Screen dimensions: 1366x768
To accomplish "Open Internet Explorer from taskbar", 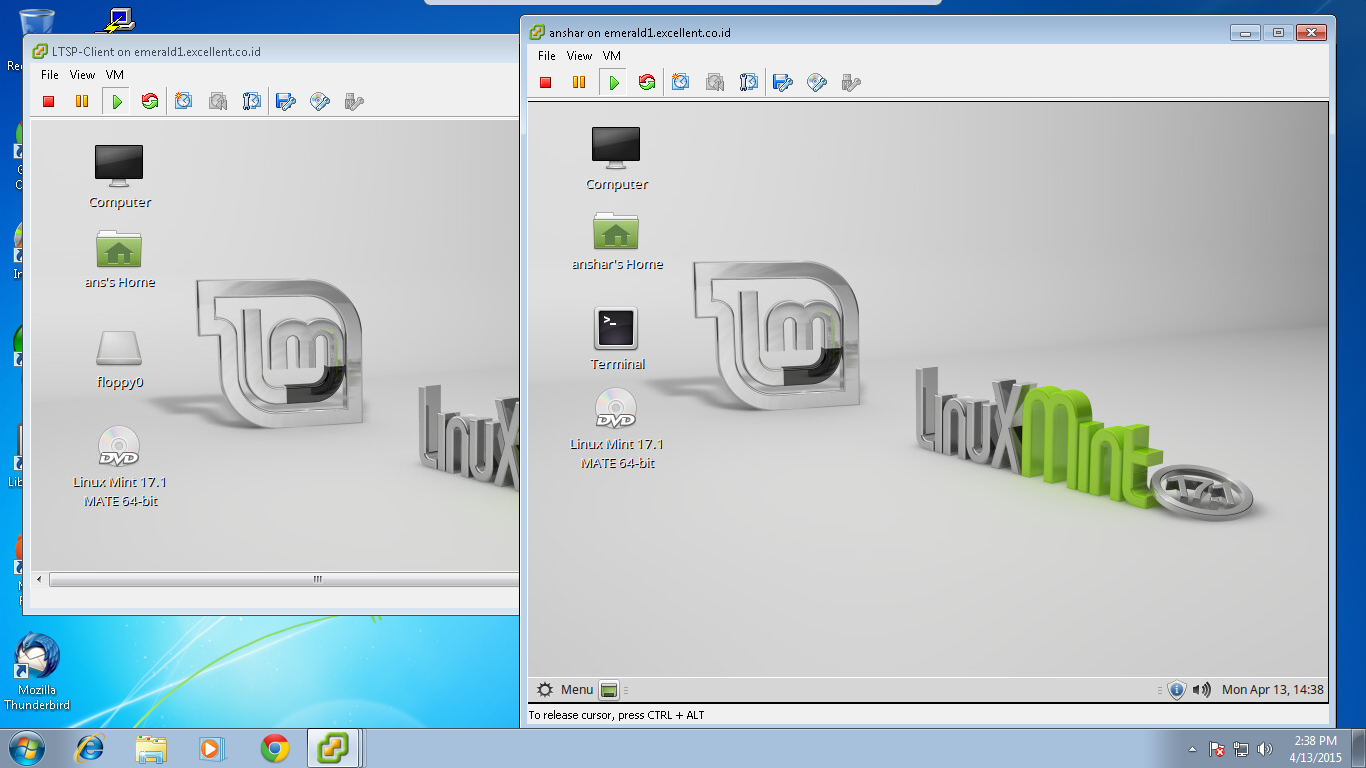I will (x=91, y=748).
